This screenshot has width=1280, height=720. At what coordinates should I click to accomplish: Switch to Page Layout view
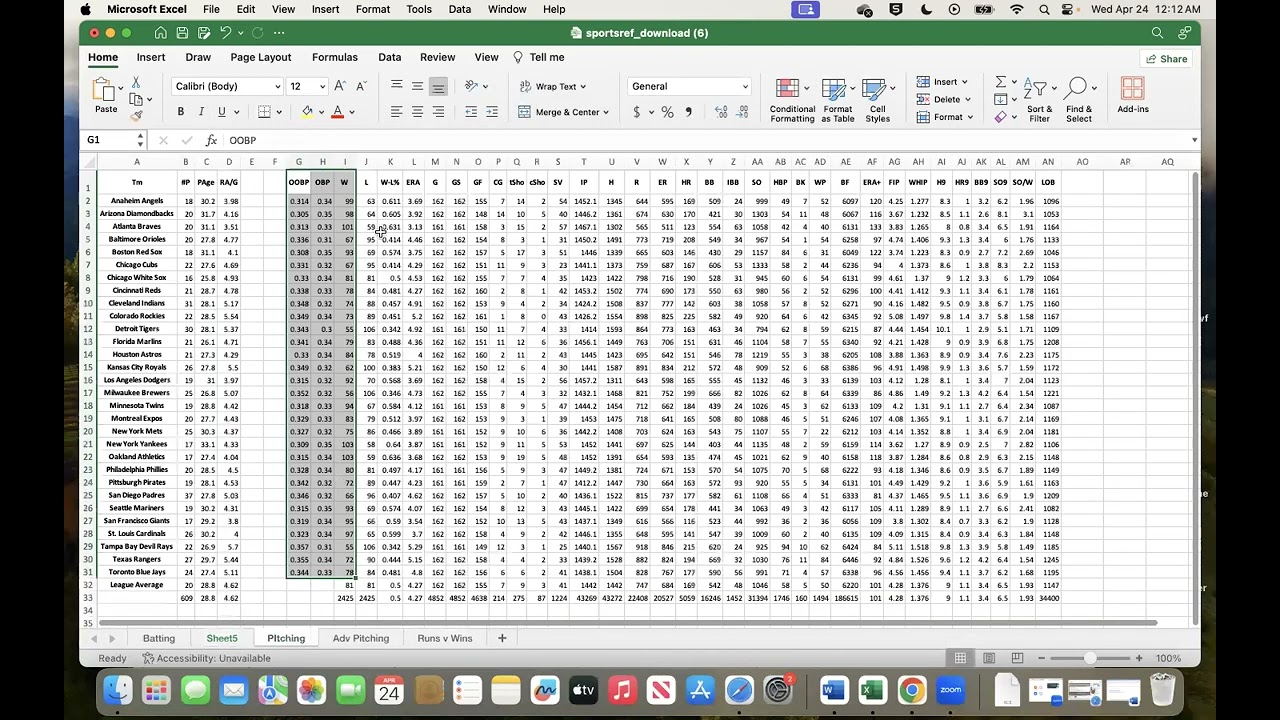tap(989, 658)
